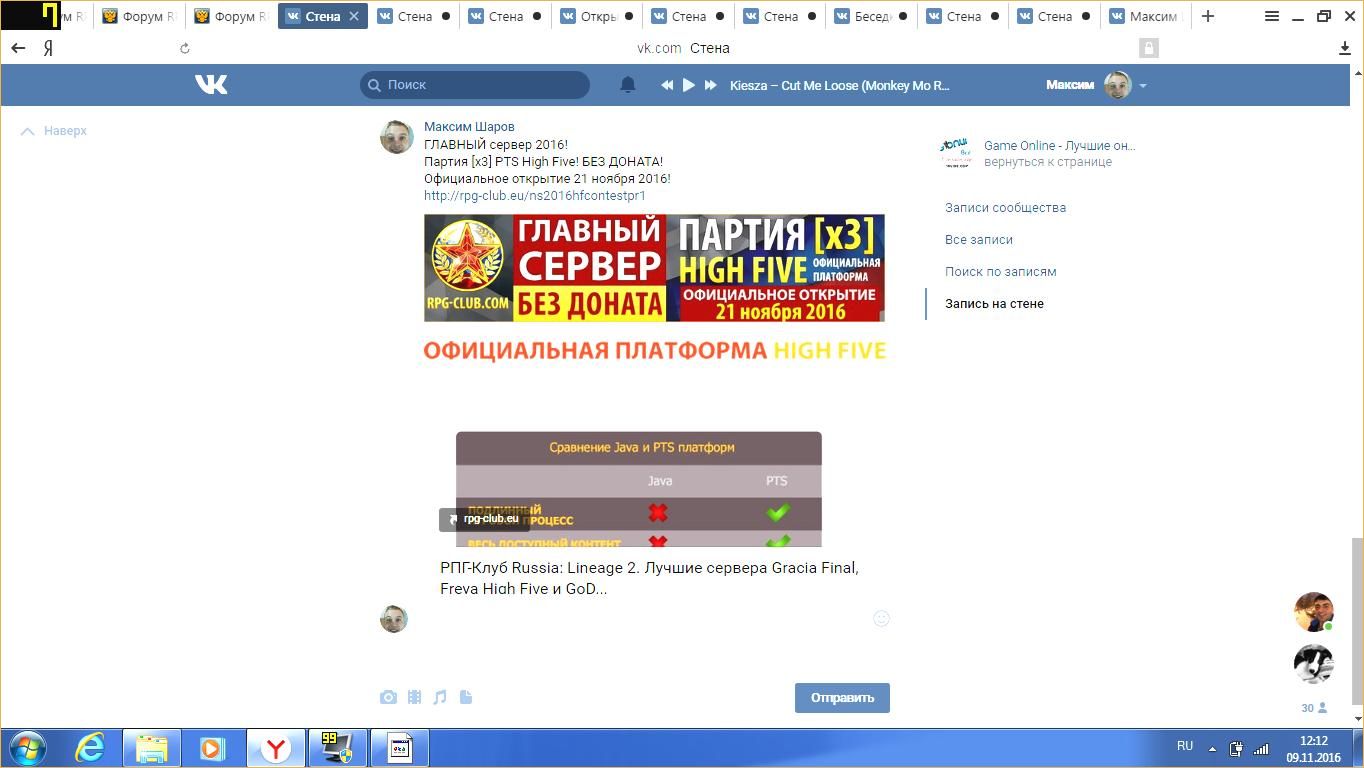Attach a document using the file icon
This screenshot has height=768, width=1364.
pos(466,697)
